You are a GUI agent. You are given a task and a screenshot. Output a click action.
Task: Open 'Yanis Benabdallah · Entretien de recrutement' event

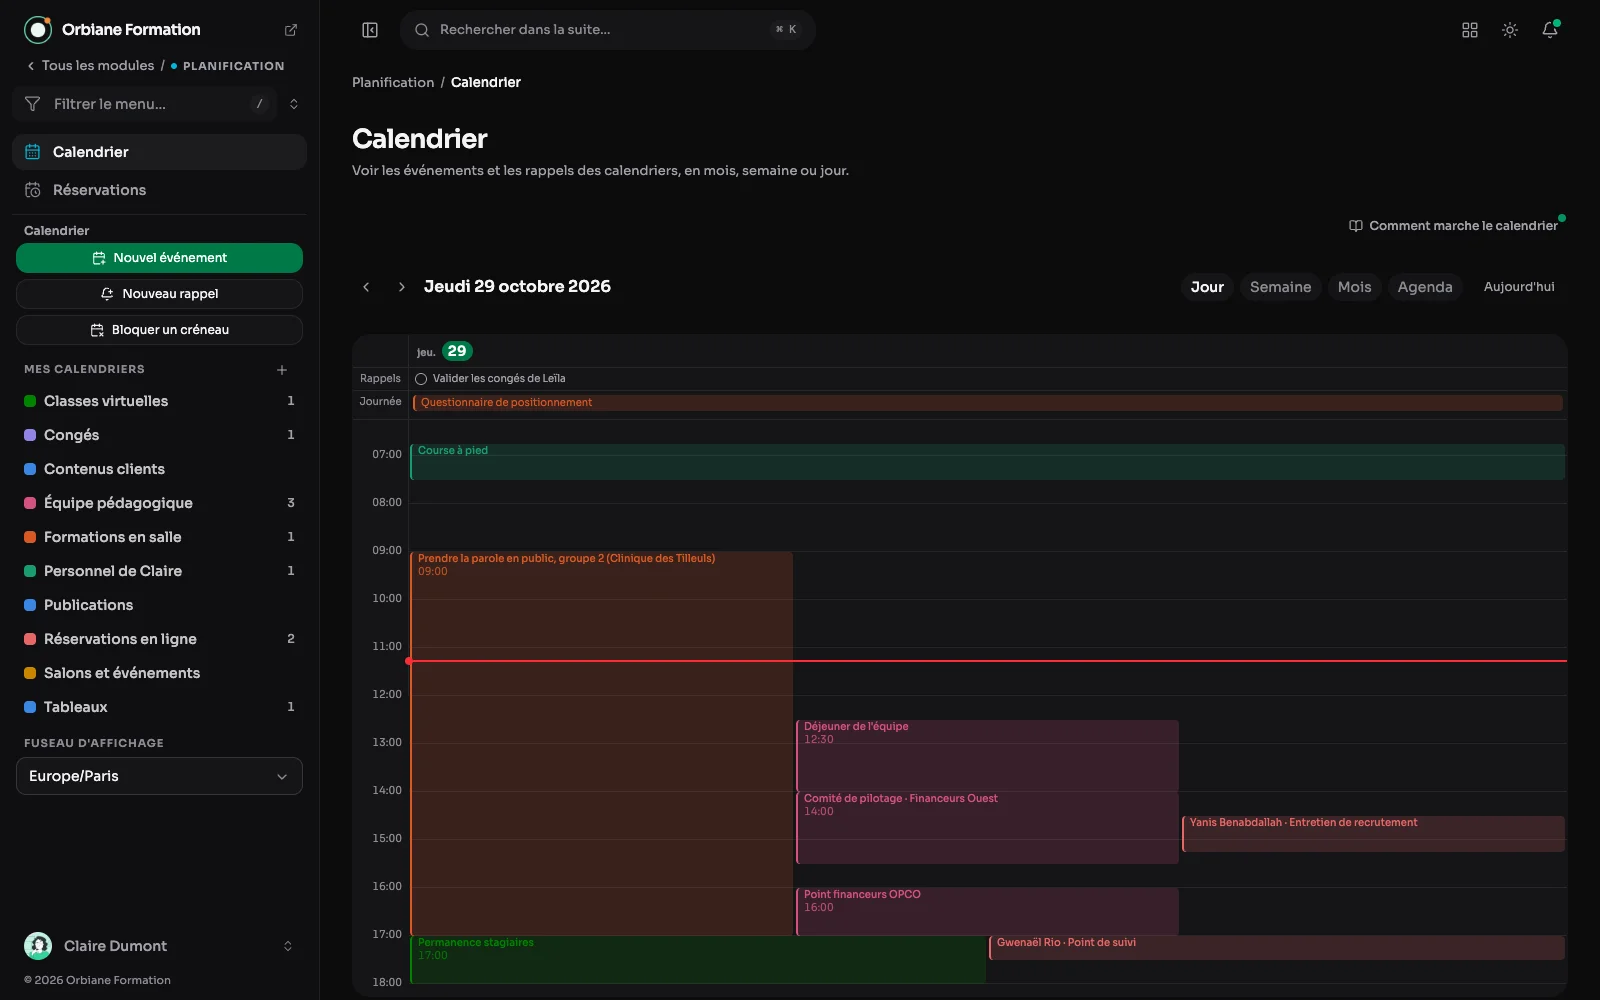click(1373, 834)
